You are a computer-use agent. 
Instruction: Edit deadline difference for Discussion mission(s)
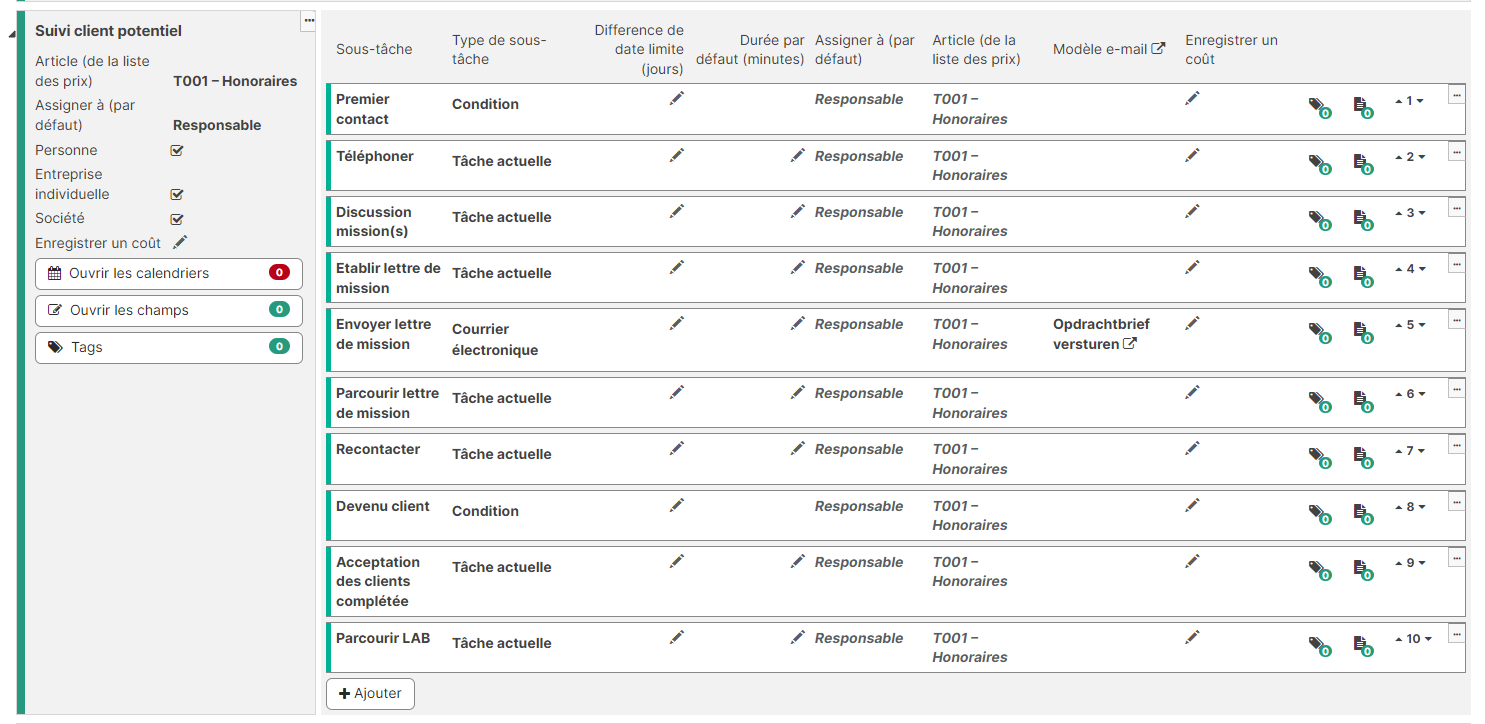point(677,211)
